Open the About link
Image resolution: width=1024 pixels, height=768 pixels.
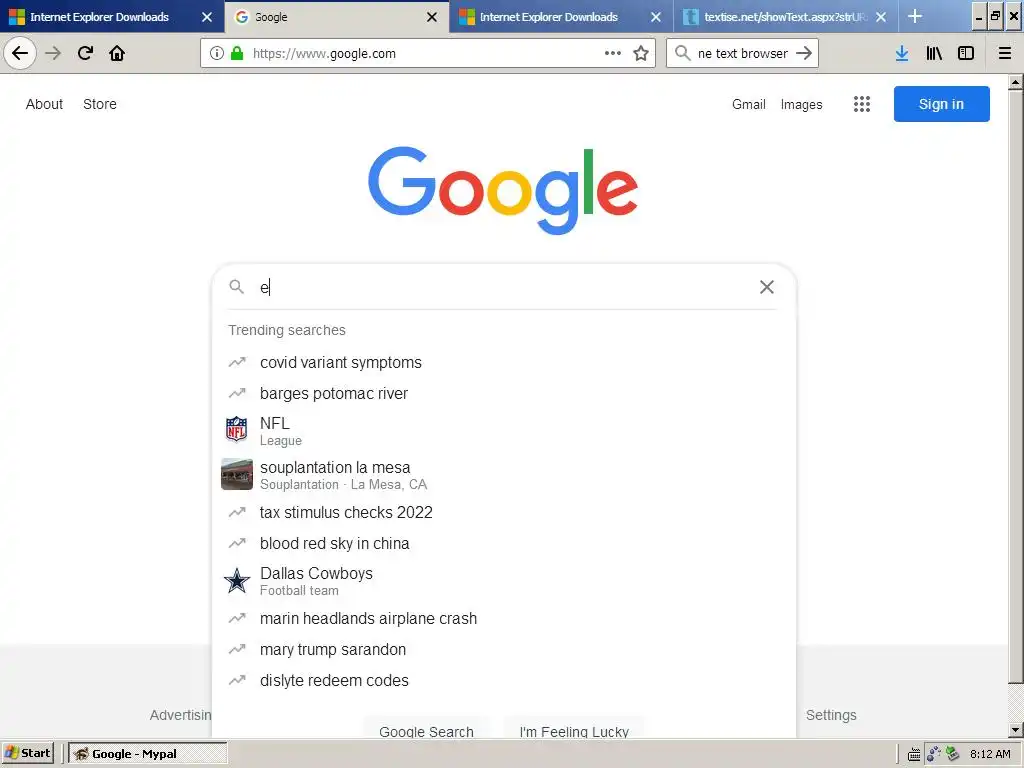[44, 104]
